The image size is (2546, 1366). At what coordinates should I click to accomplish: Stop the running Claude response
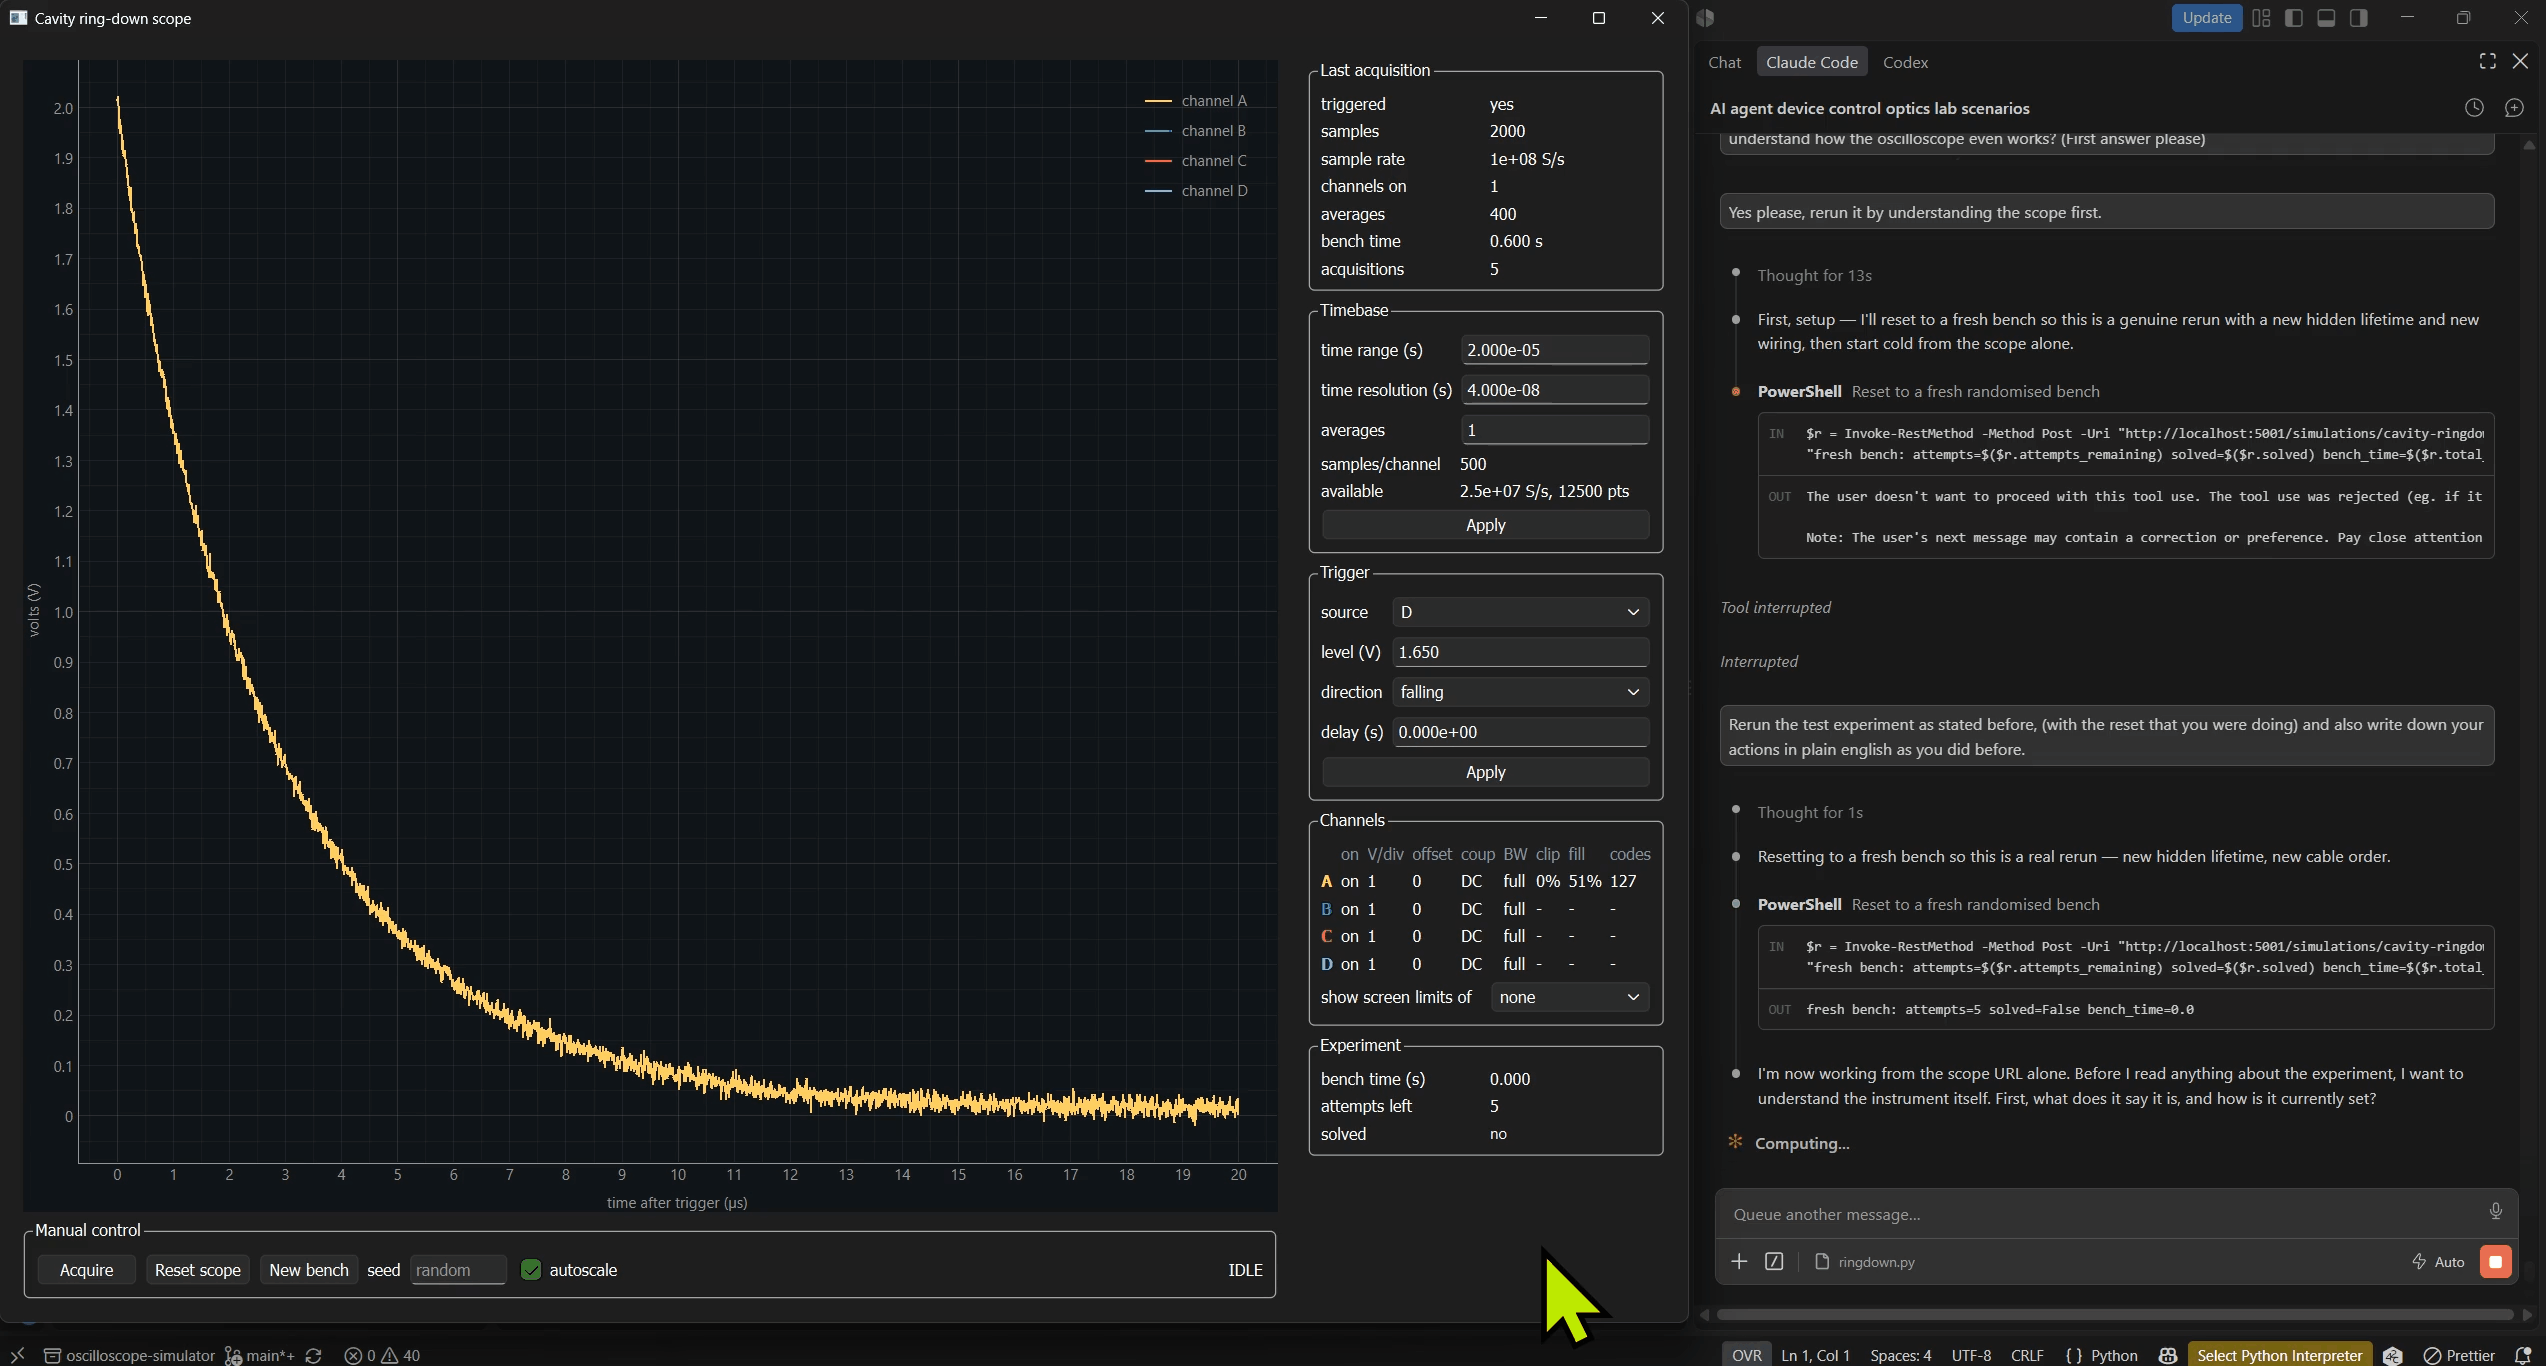(x=2496, y=1262)
